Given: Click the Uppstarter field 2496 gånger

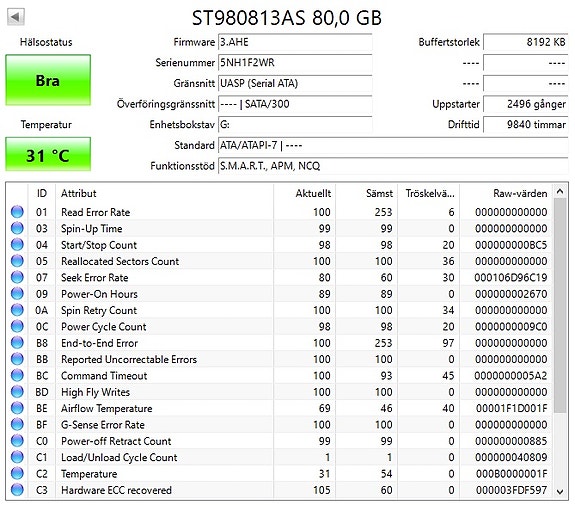Looking at the screenshot, I should tap(526, 104).
